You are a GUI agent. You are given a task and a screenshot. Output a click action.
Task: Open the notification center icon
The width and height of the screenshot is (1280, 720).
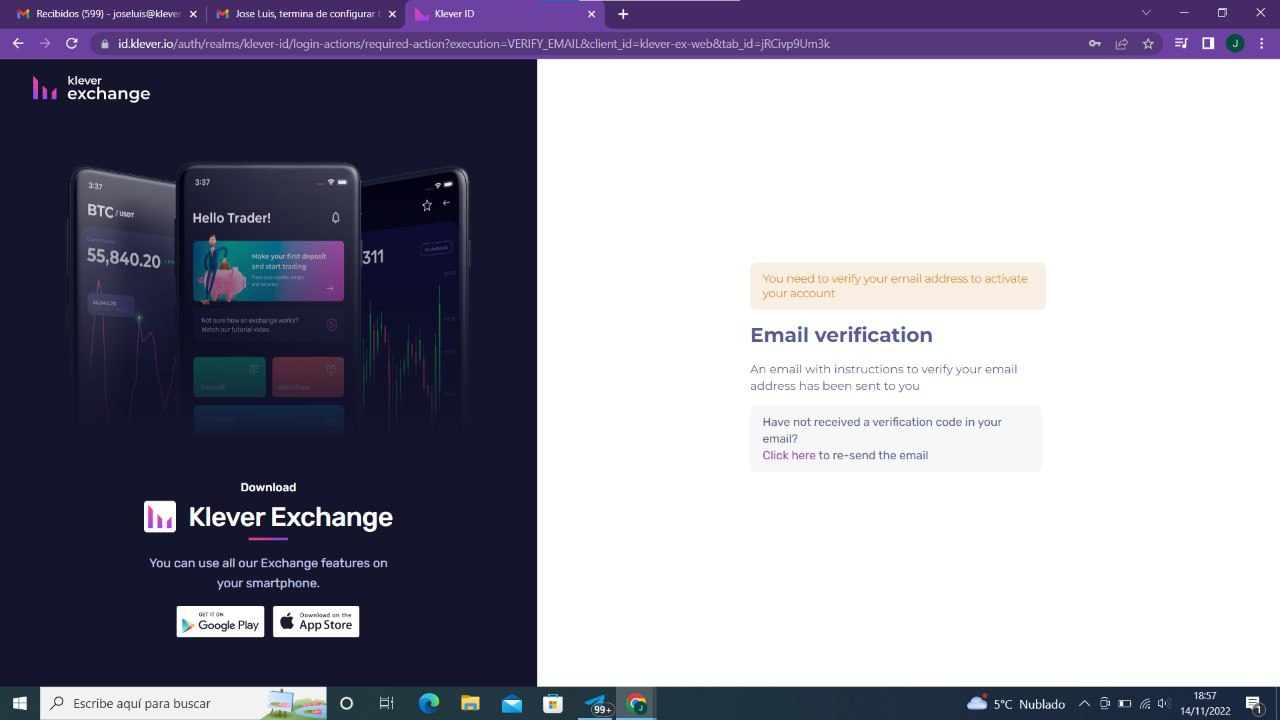pyautogui.click(x=1254, y=704)
